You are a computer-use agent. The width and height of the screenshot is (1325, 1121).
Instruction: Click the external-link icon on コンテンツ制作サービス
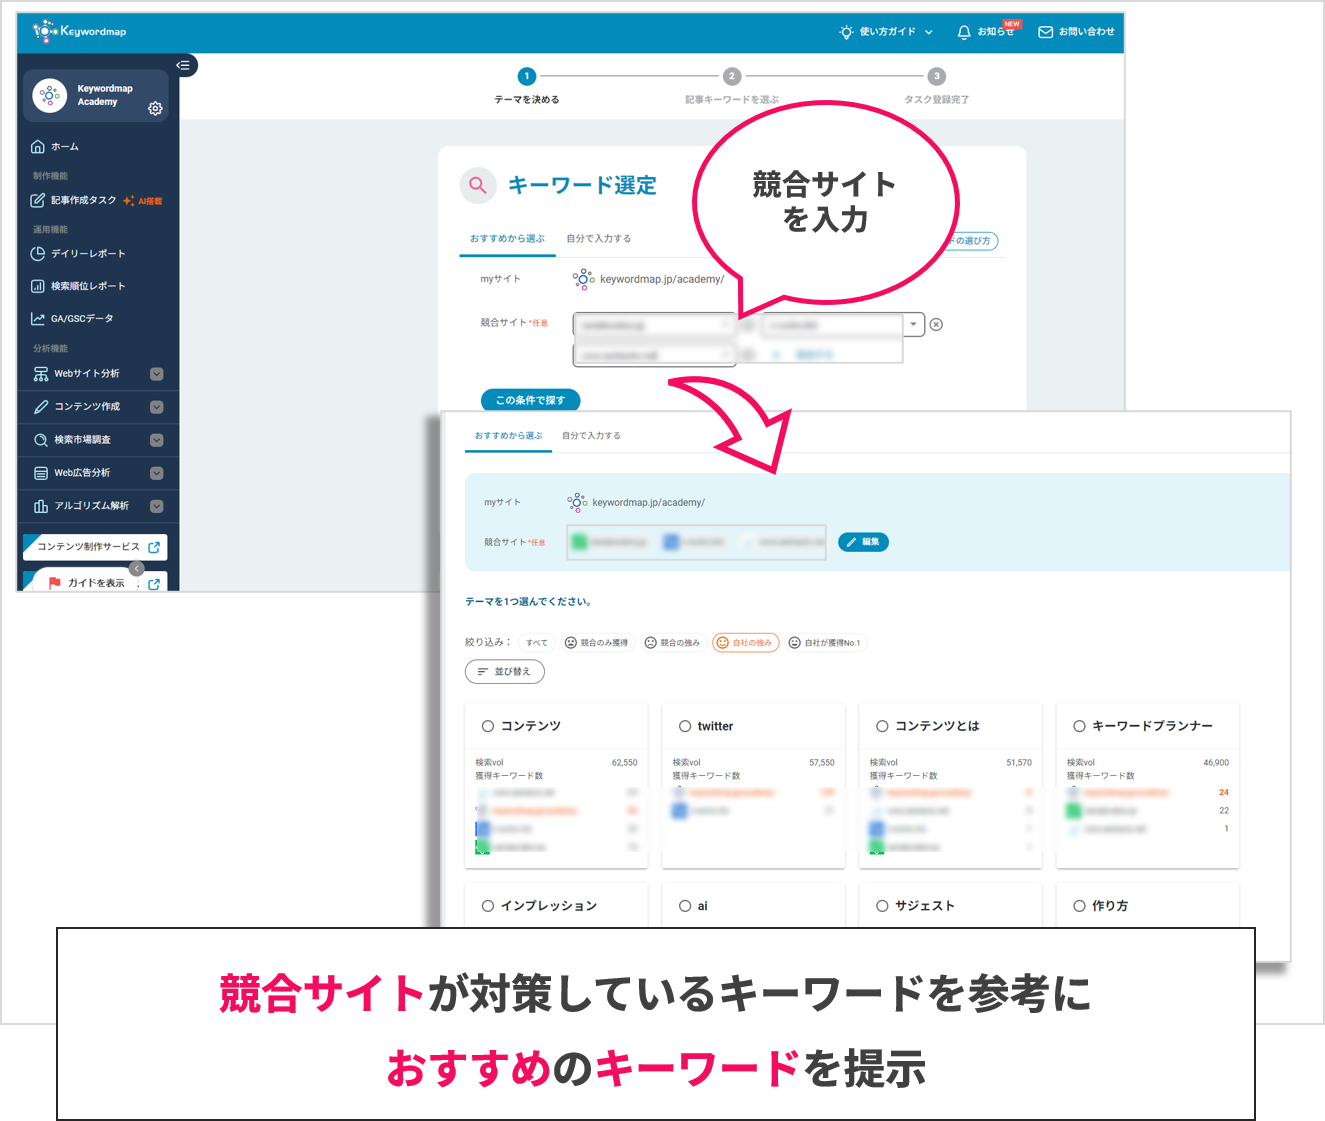pyautogui.click(x=154, y=547)
